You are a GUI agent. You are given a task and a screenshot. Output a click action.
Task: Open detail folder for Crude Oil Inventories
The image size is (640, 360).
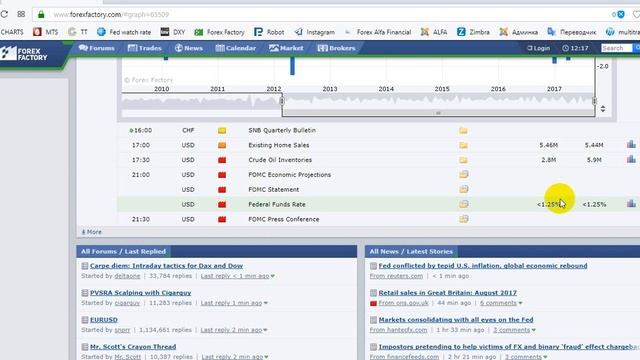pos(463,160)
